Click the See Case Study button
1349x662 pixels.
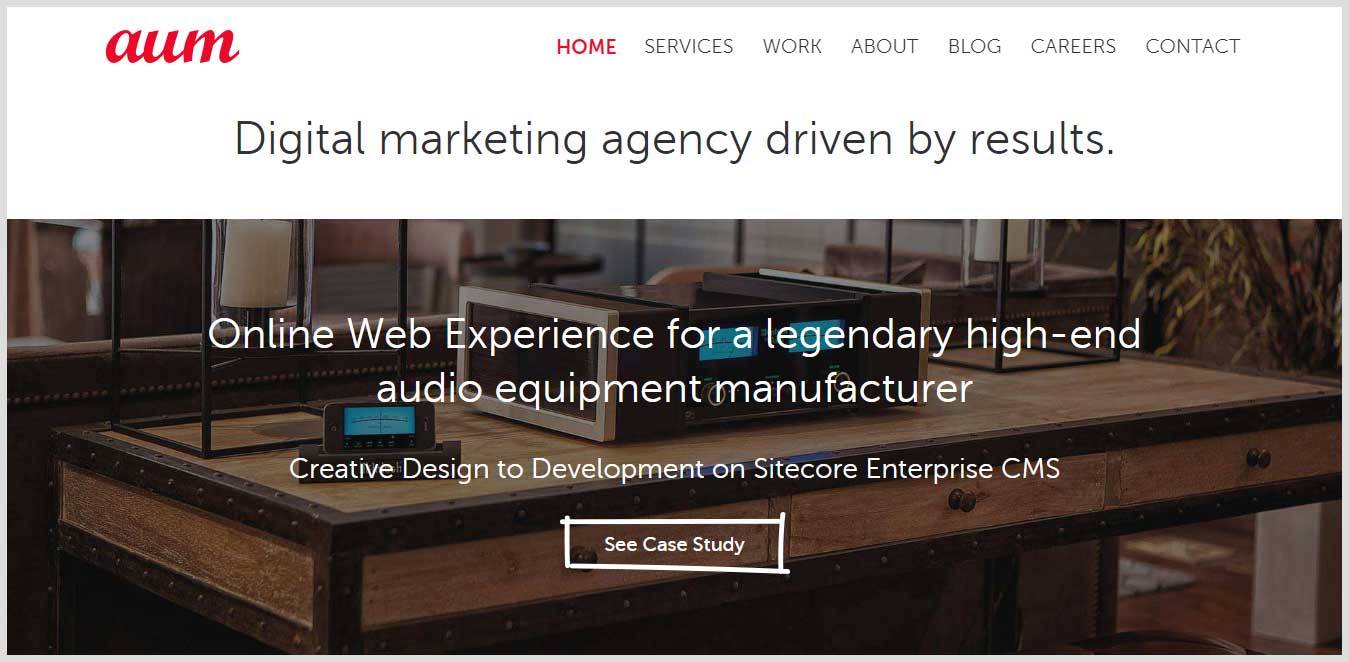coord(675,544)
